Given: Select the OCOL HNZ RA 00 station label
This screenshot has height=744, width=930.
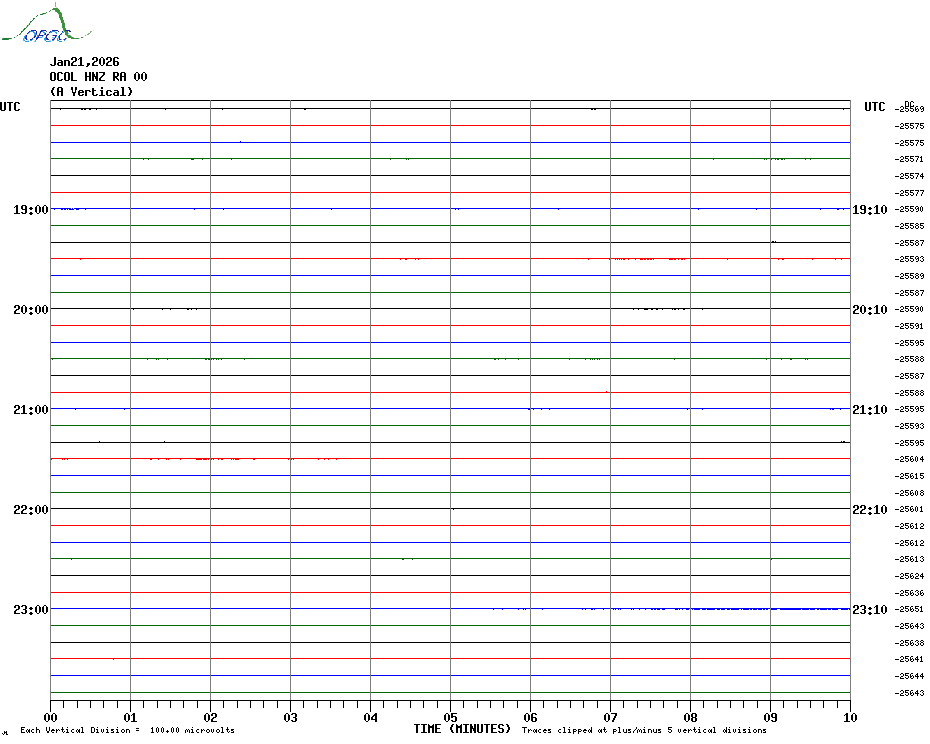Looking at the screenshot, I should click(98, 77).
